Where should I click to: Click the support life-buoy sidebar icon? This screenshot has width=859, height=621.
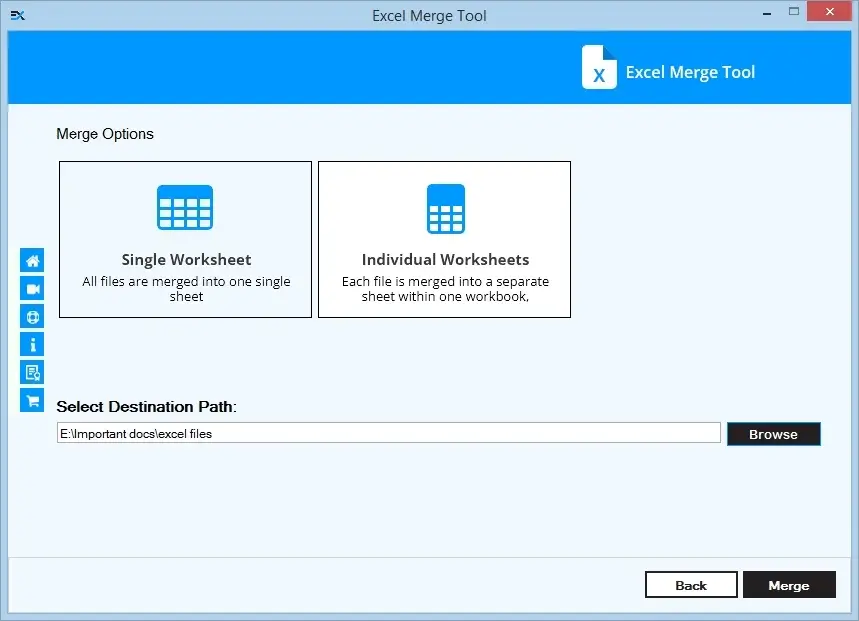point(32,316)
